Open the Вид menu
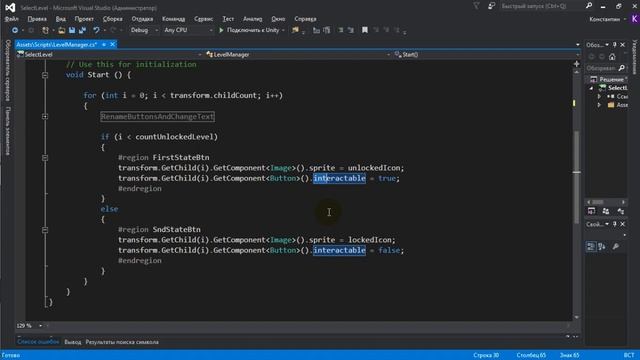 [x=60, y=19]
